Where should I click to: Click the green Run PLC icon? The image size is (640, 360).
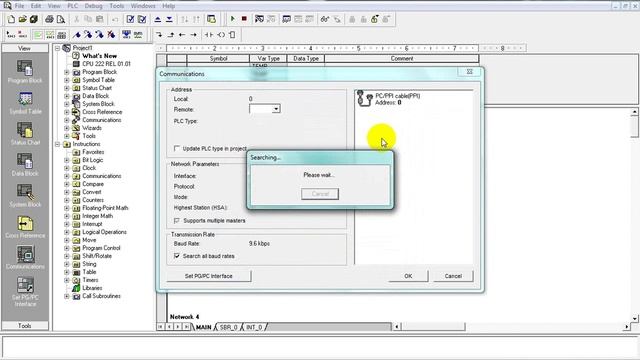click(233, 19)
